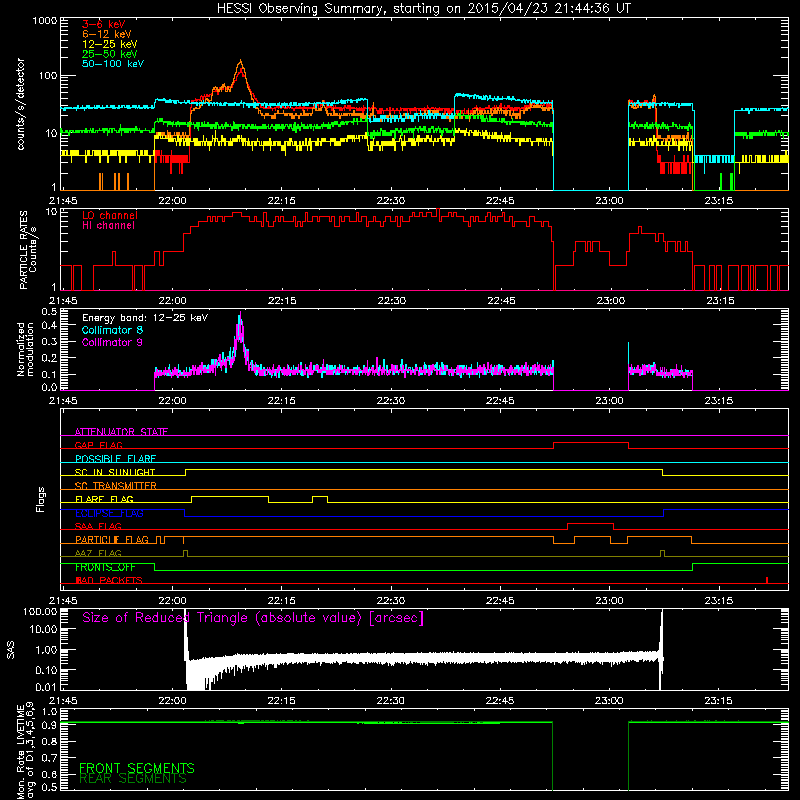This screenshot has height=800, width=800.
Task: Select the 50-100 keV legend label
Action: coord(113,64)
